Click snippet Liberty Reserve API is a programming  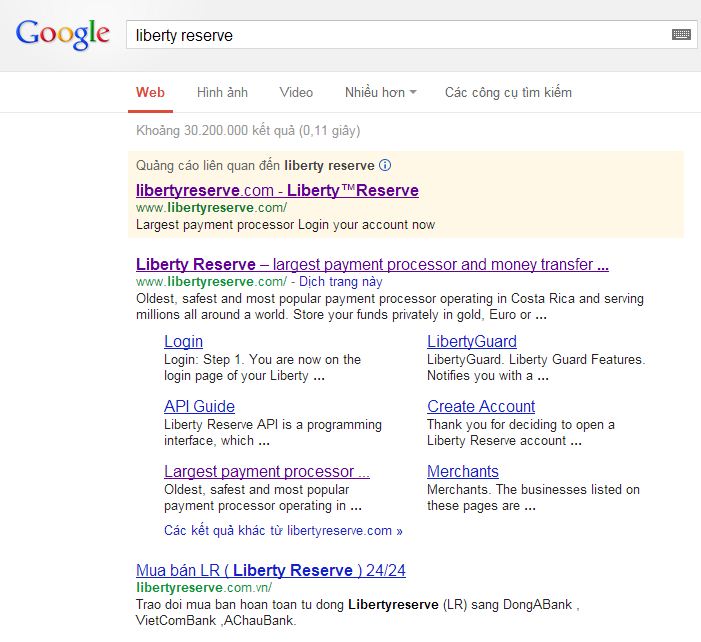(x=273, y=432)
